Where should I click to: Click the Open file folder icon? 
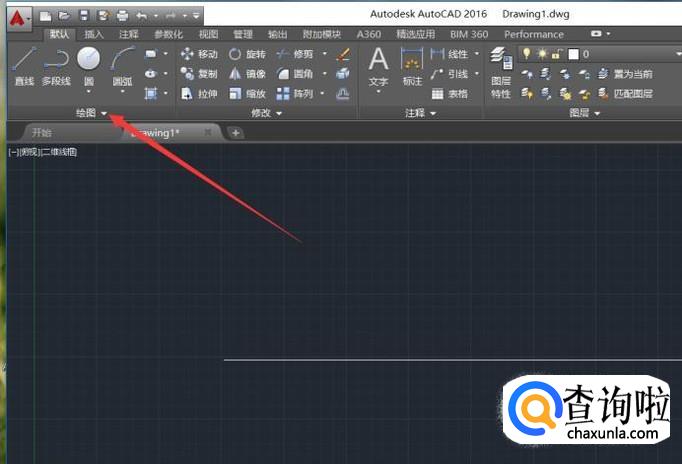click(64, 16)
